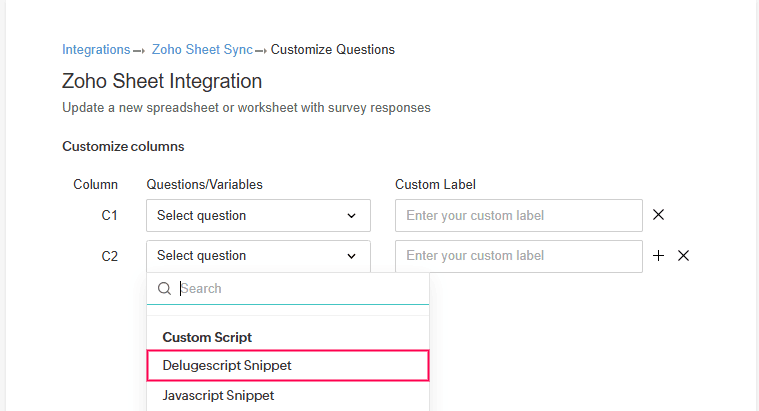Click into the dropdown Search field
Viewport: 759px width, 411px height.
[300, 289]
